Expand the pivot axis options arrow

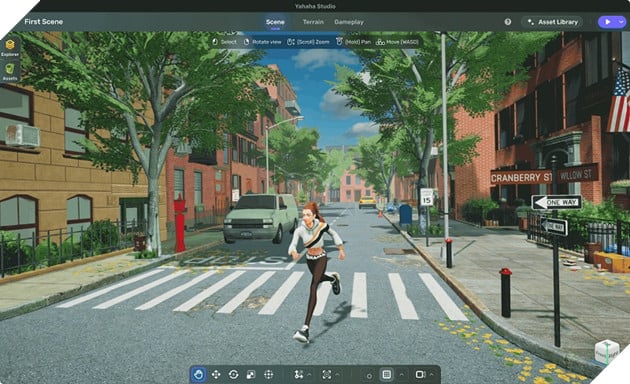coord(309,374)
